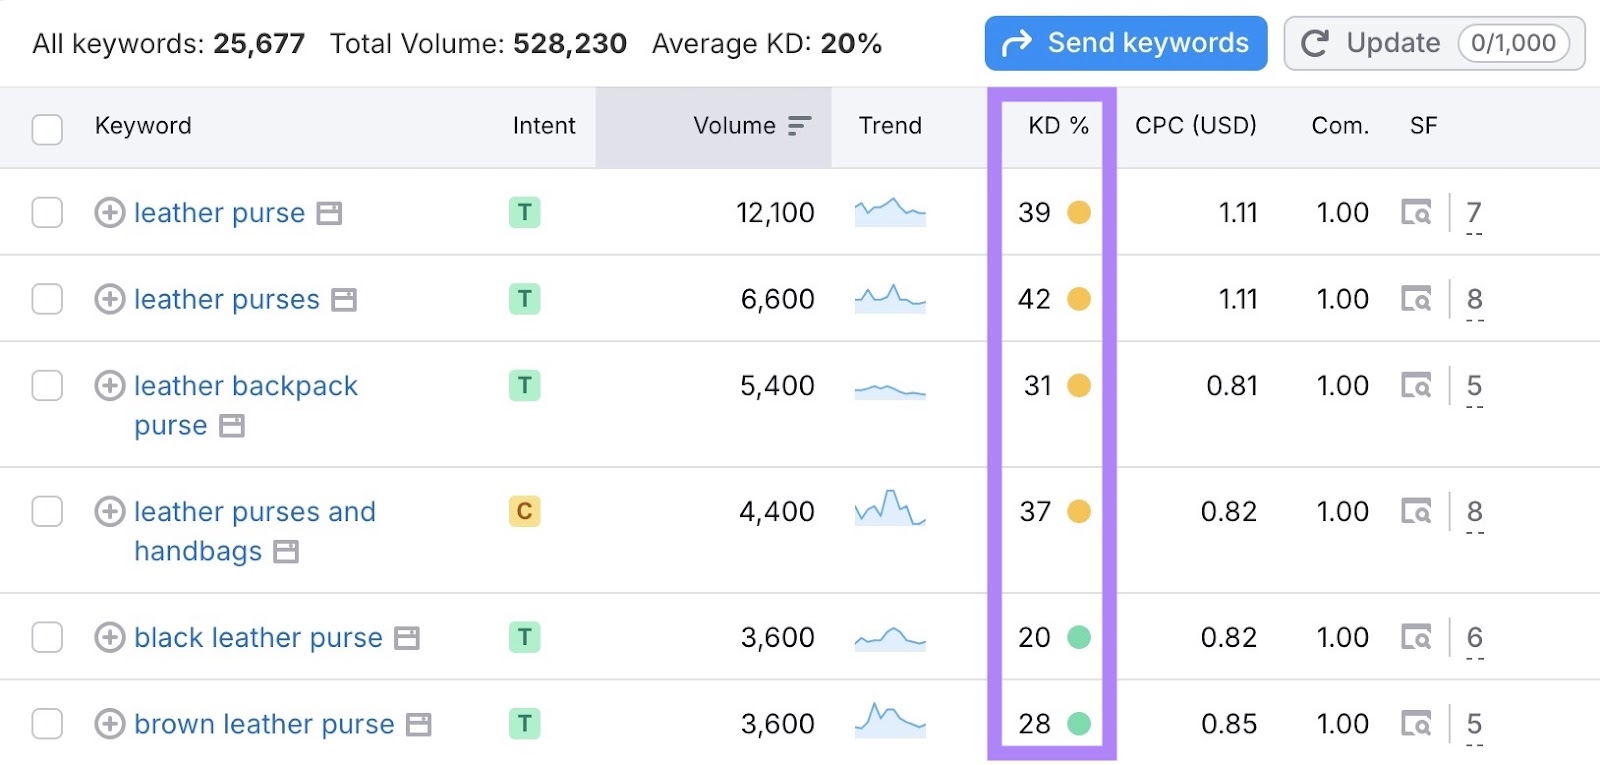Viewport: 1600px width, 765px height.
Task: Toggle the select-all checkbox in header
Action: pos(47,129)
